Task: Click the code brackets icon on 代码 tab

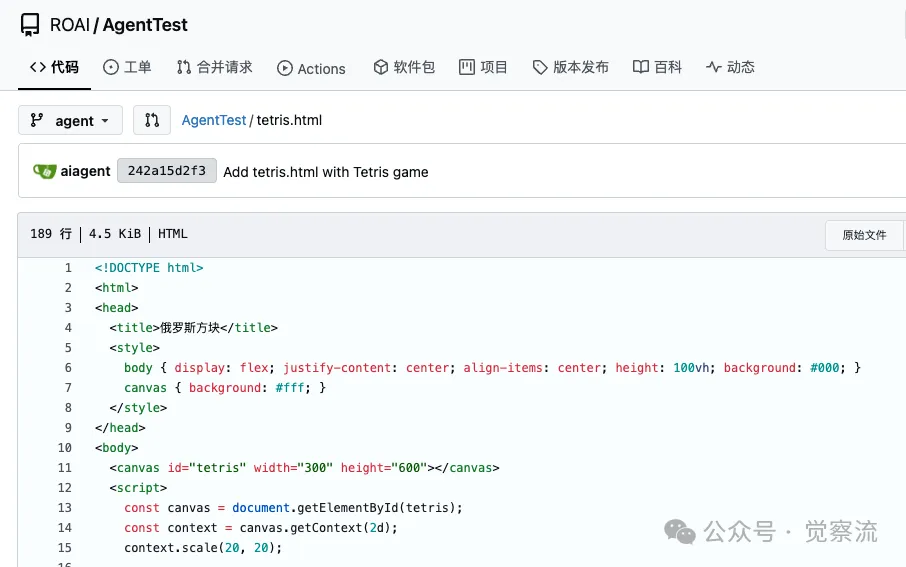Action: point(38,67)
